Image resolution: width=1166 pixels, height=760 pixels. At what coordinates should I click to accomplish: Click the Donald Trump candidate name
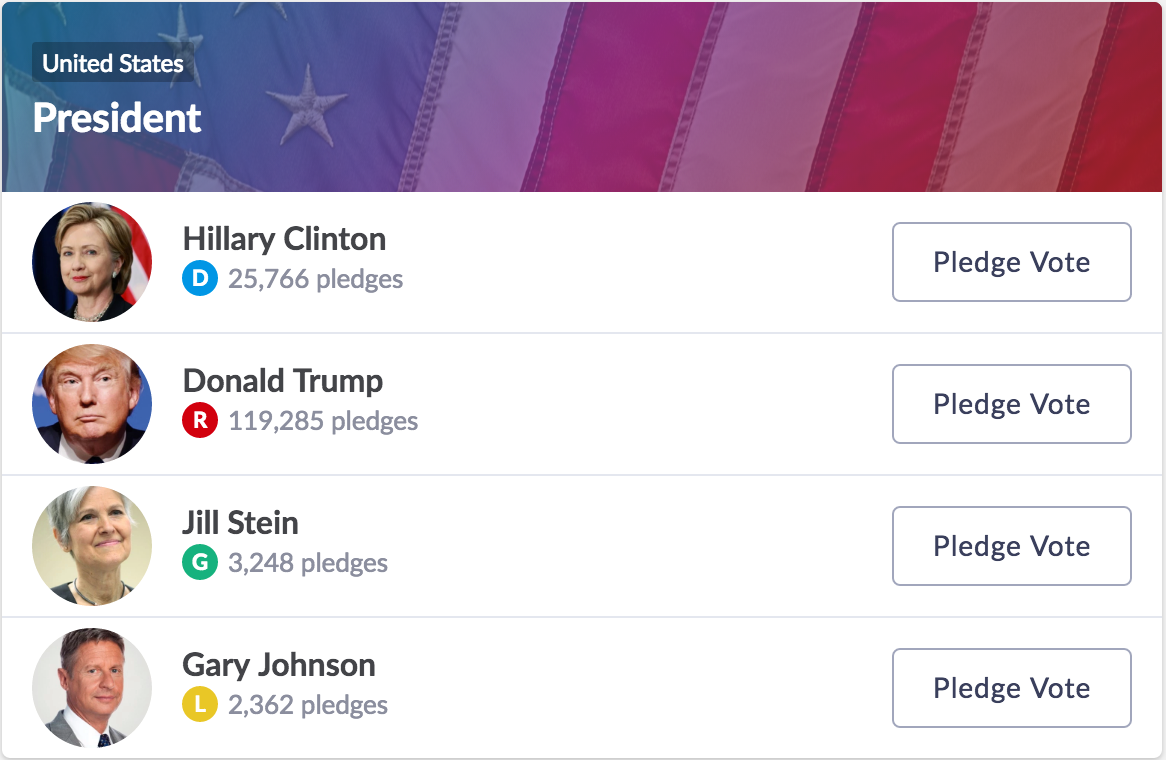[283, 381]
